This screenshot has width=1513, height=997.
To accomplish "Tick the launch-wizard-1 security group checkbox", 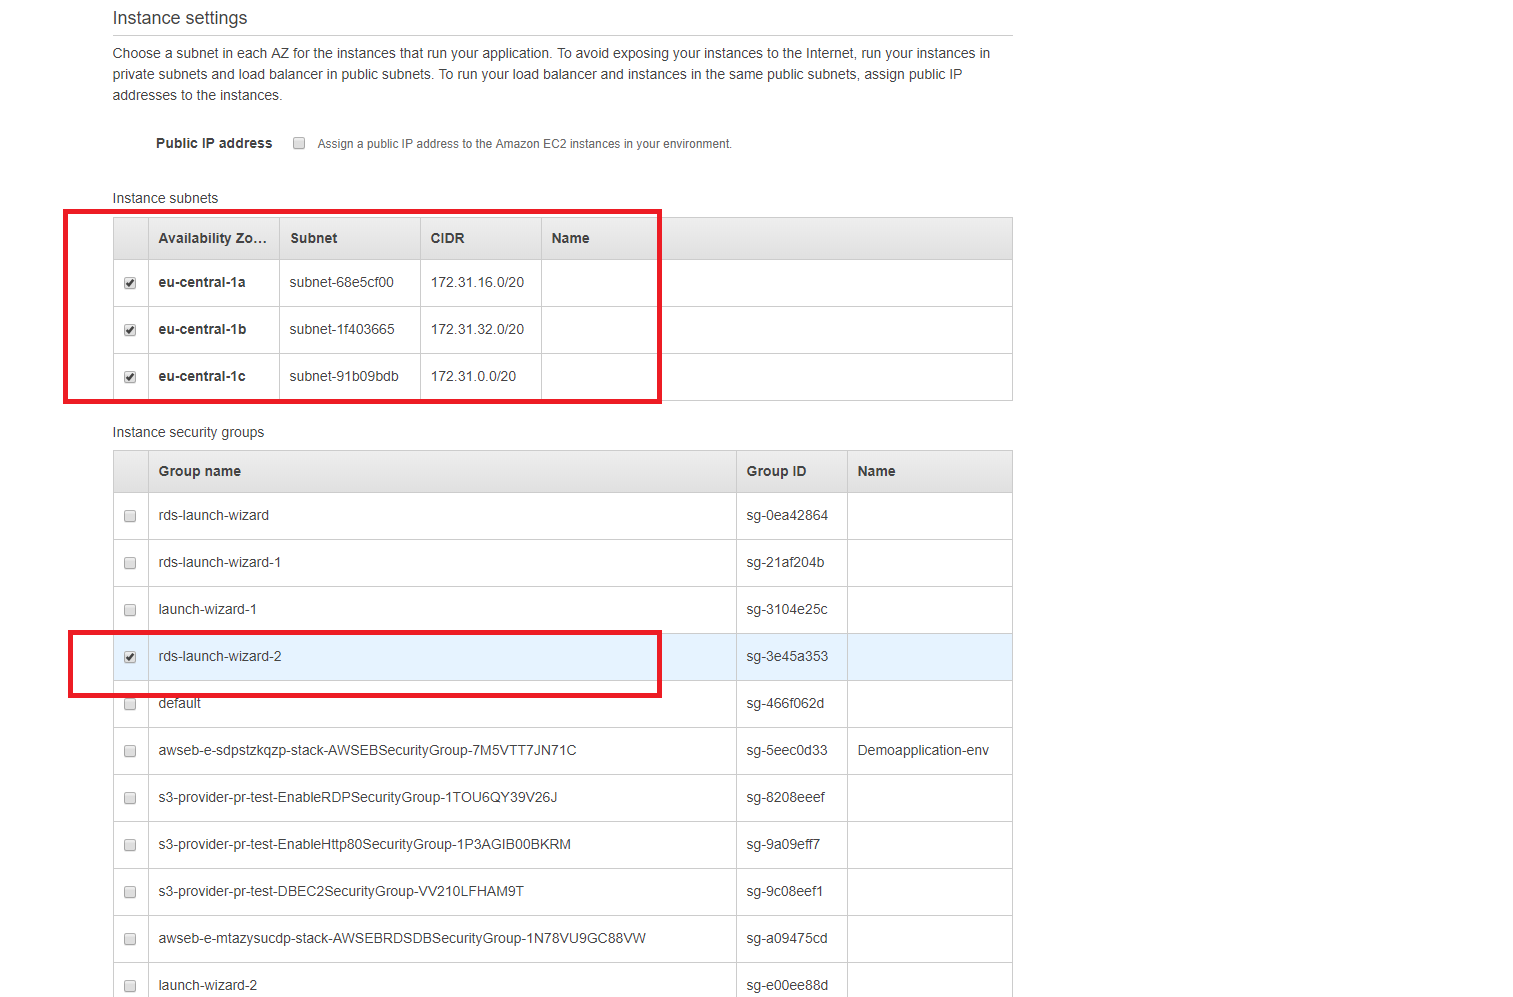I will [x=130, y=610].
